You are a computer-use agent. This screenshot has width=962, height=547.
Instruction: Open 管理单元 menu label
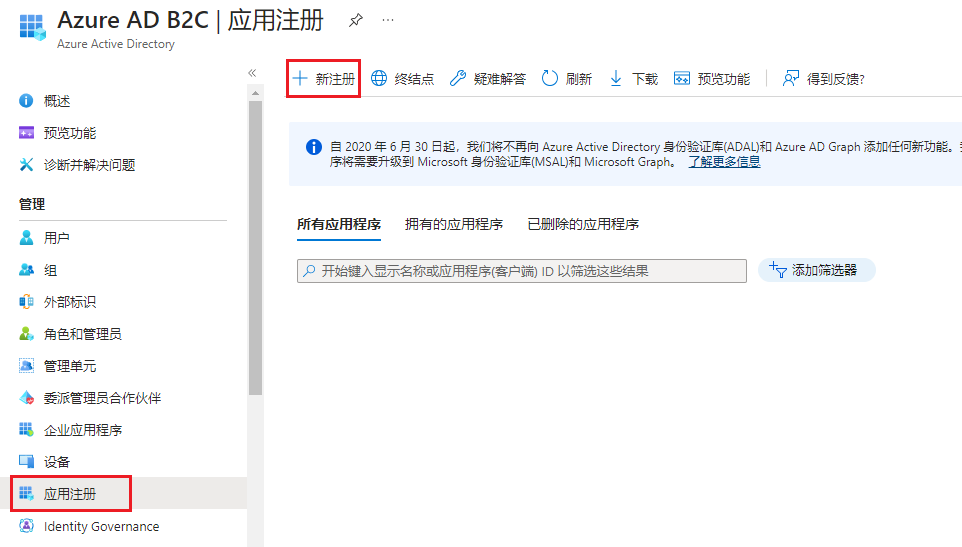[x=70, y=366]
